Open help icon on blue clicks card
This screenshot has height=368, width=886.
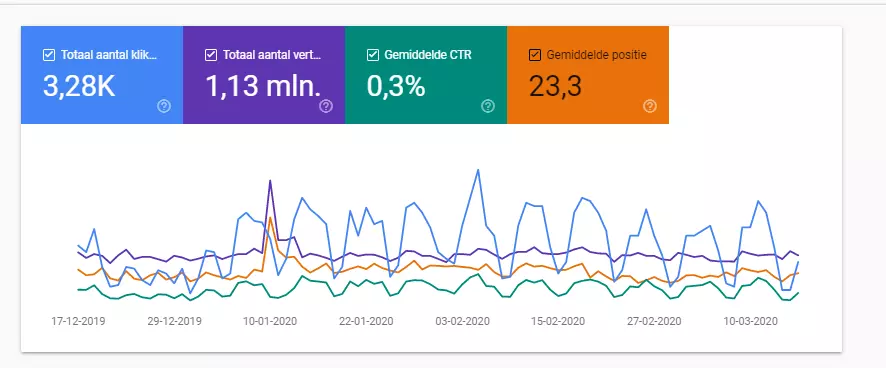[x=164, y=106]
